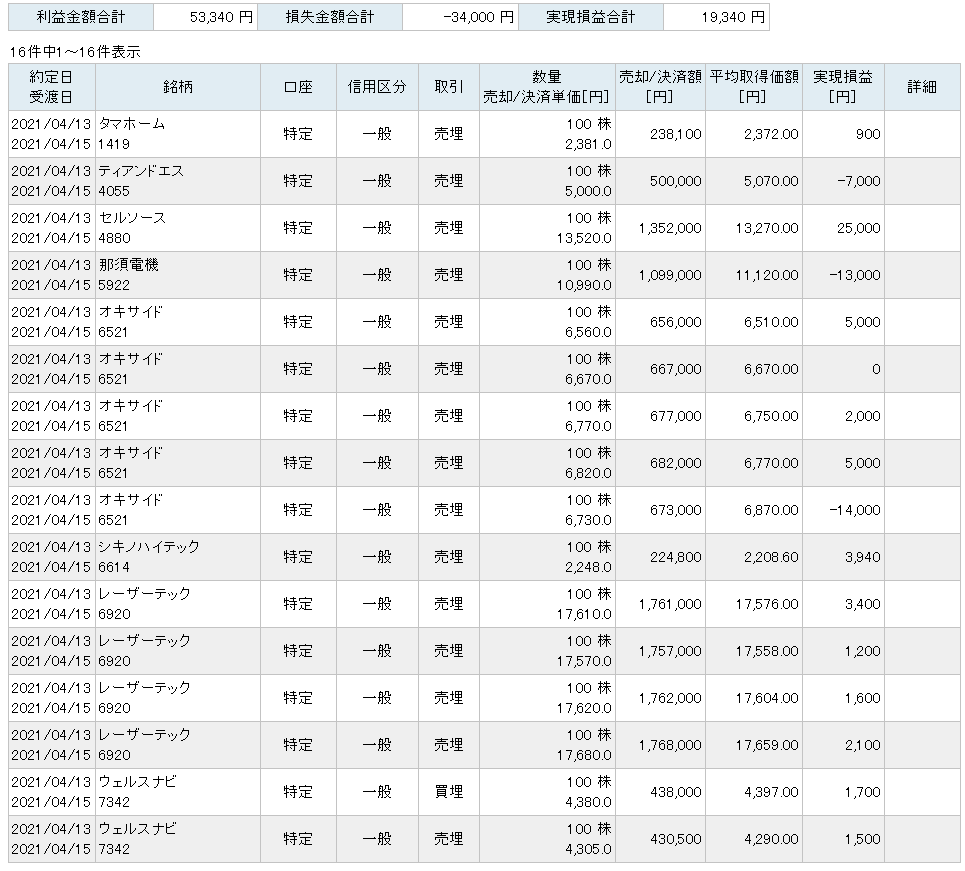Click the オキサイド loss value -14,000
Image resolution: width=965 pixels, height=871 pixels.
[855, 510]
